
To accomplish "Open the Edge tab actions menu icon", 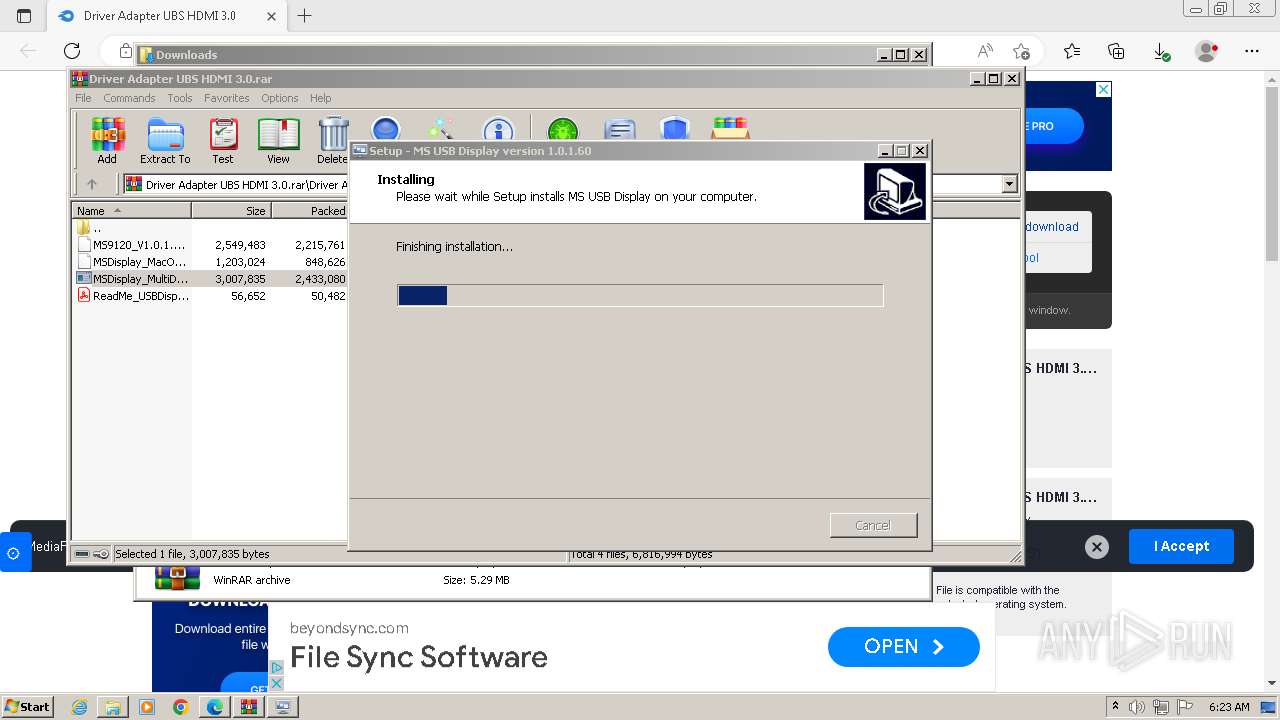I will click(24, 15).
